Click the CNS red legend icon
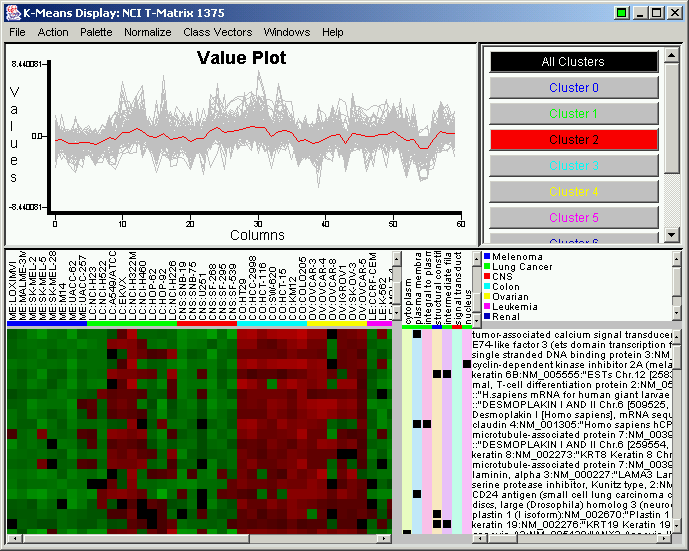Viewport: 689px width, 551px height. [486, 277]
